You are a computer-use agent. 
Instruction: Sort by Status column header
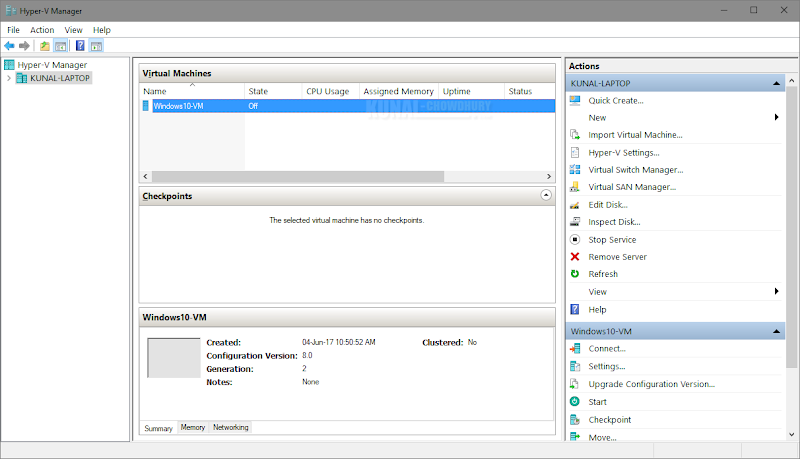pyautogui.click(x=530, y=91)
